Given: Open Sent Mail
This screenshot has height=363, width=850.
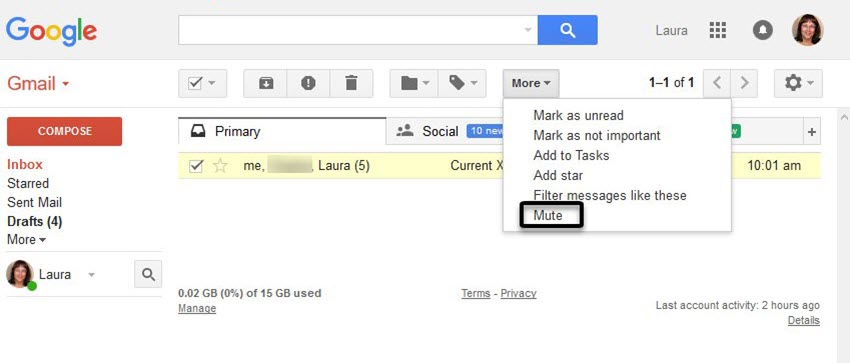Looking at the screenshot, I should [34, 203].
